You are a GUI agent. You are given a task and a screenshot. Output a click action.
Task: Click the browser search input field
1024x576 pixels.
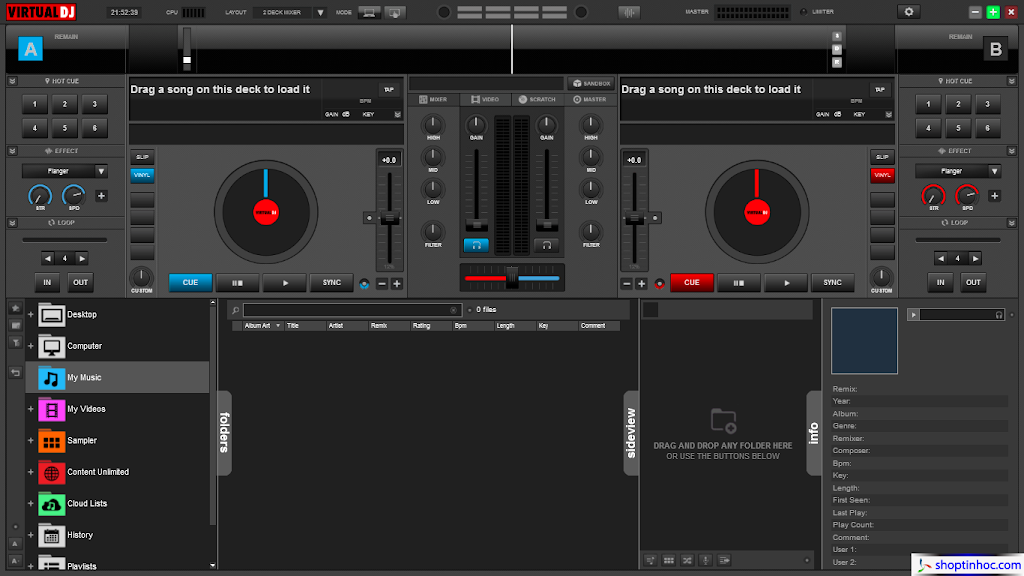click(351, 310)
